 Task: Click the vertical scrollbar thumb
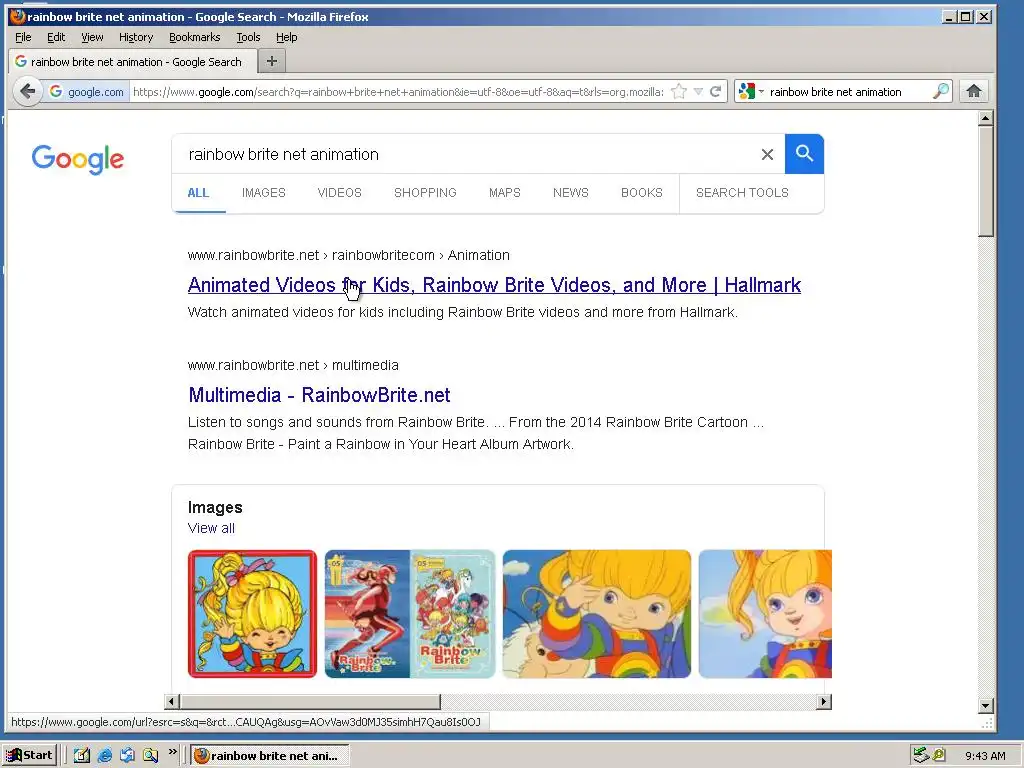point(986,182)
